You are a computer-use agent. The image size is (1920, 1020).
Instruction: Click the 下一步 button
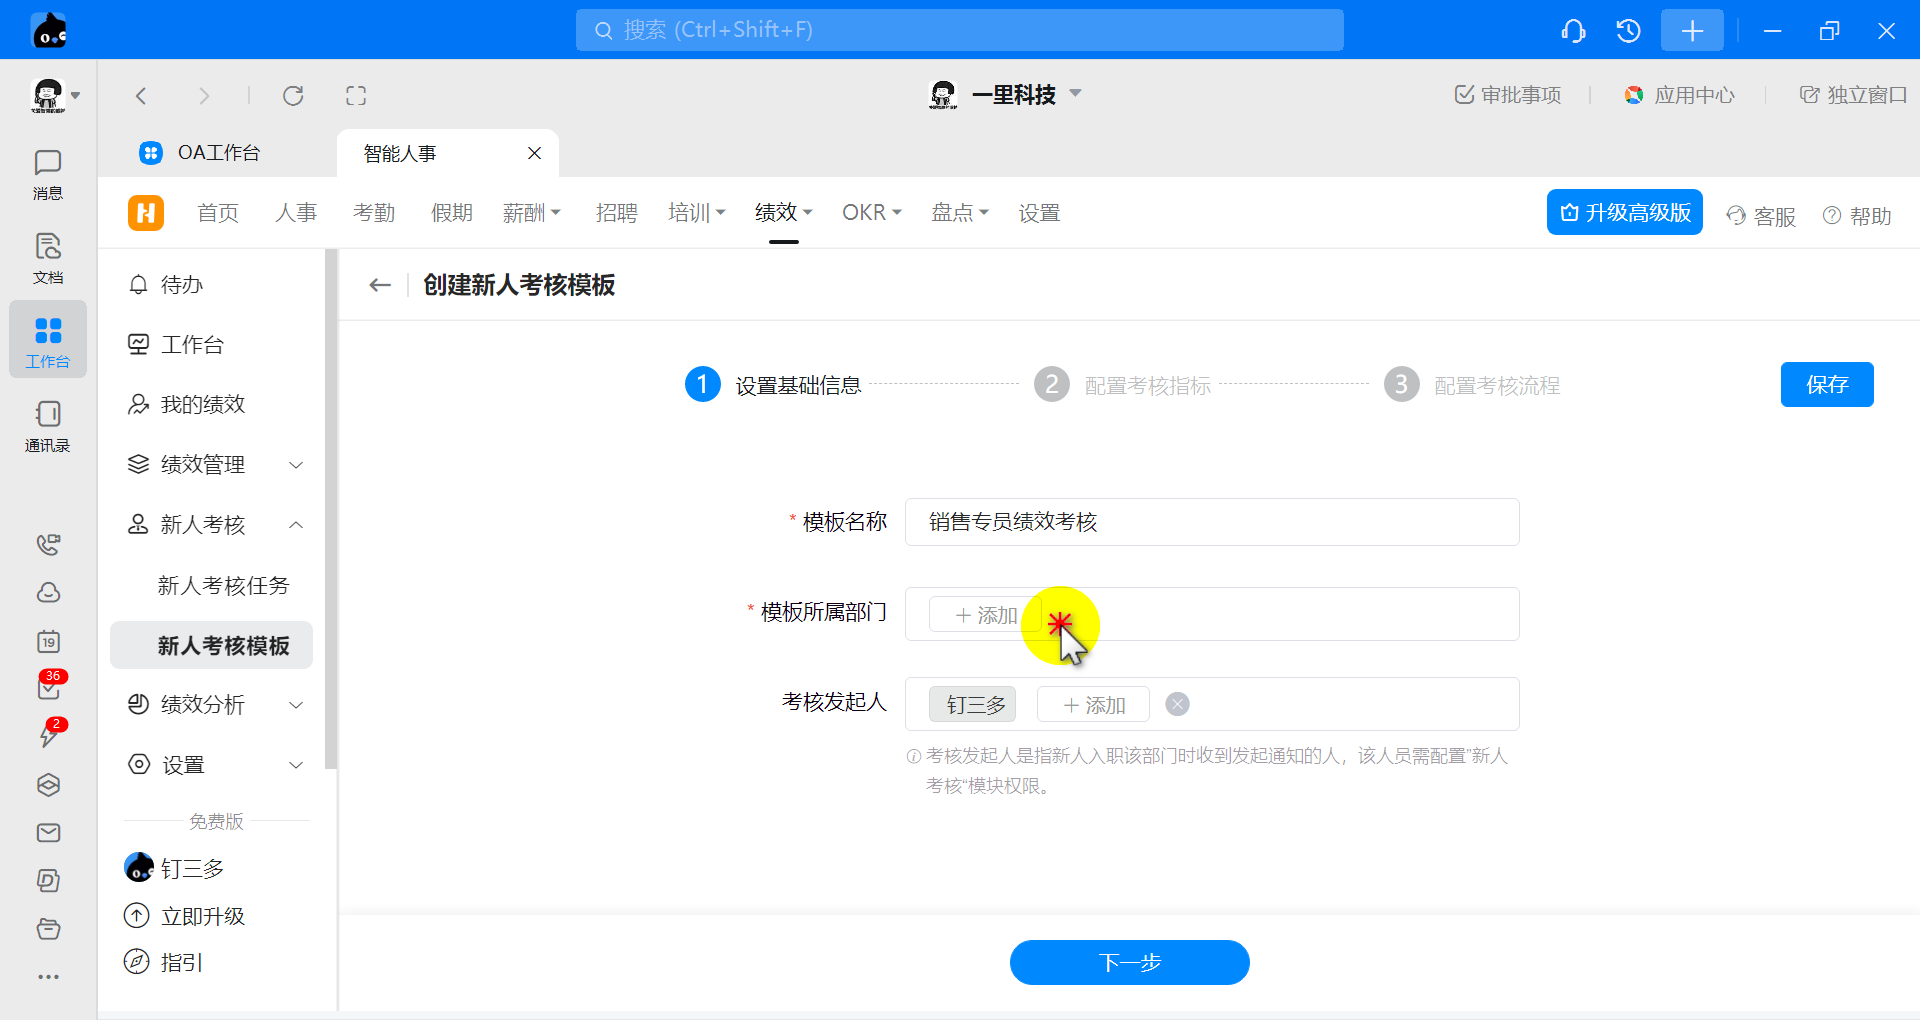point(1129,962)
